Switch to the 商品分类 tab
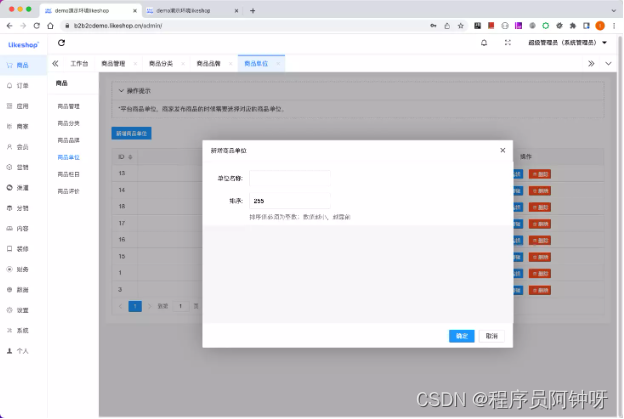Screen dimensions: 624x419 pyautogui.click(x=161, y=64)
